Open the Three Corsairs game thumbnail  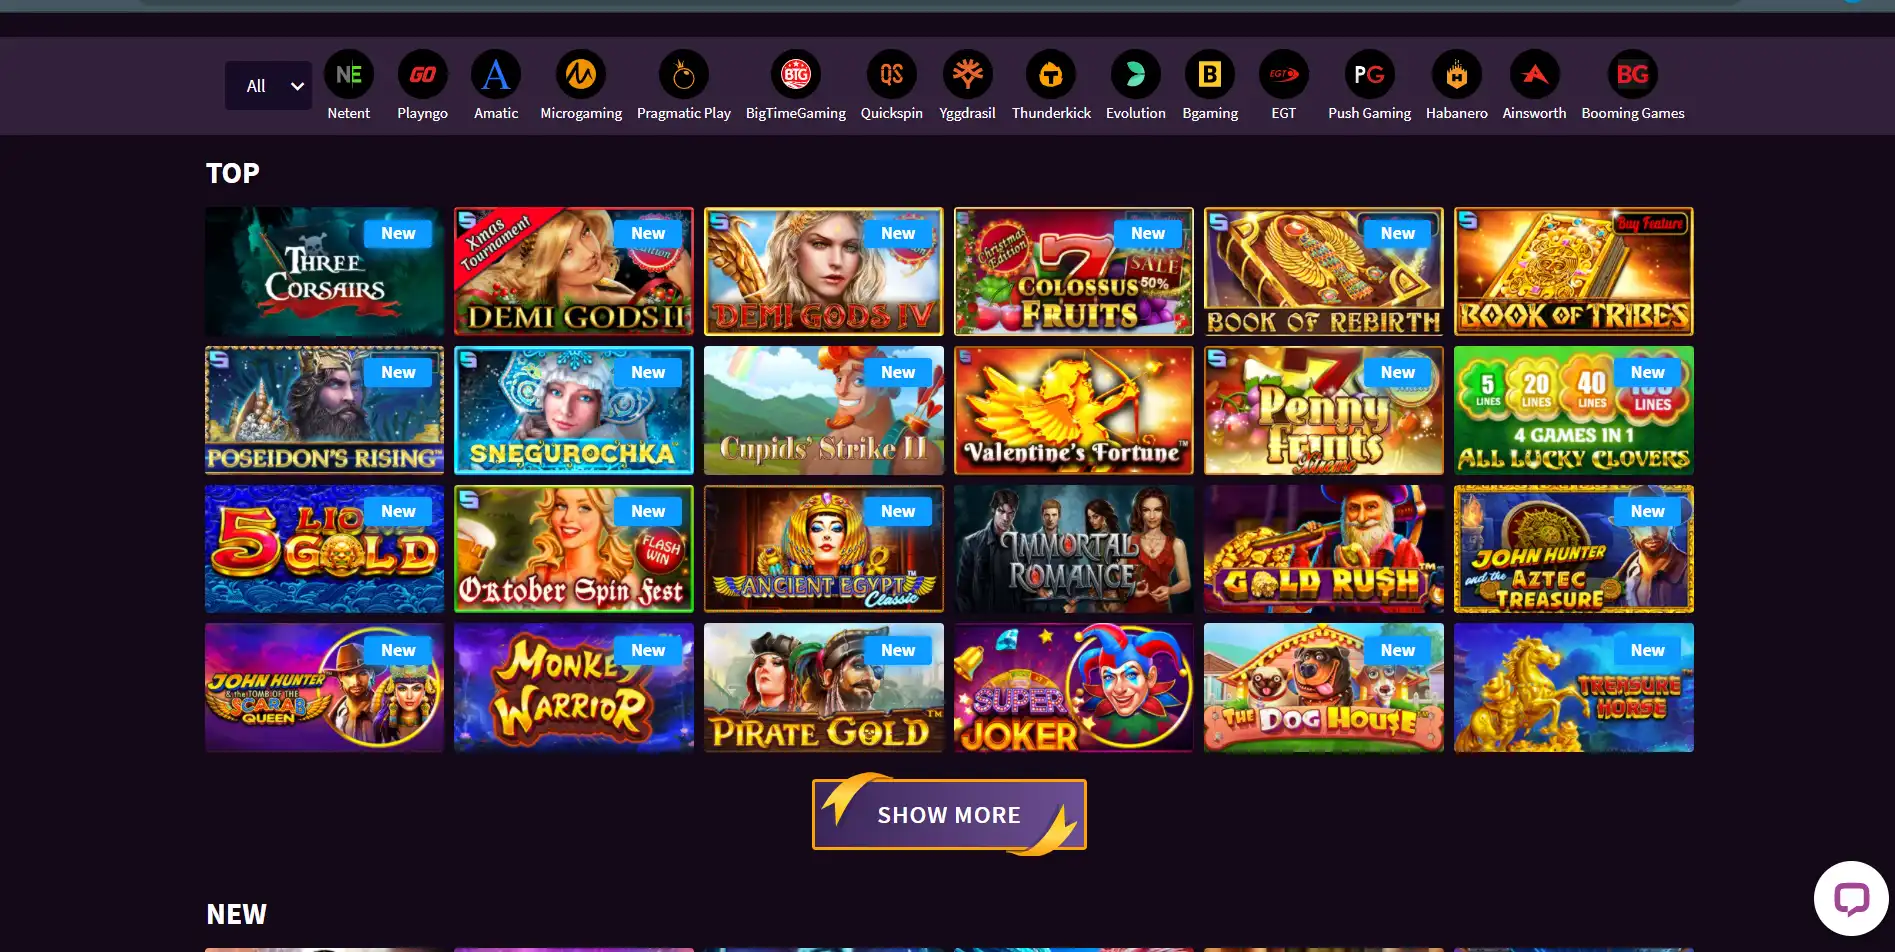pyautogui.click(x=324, y=271)
